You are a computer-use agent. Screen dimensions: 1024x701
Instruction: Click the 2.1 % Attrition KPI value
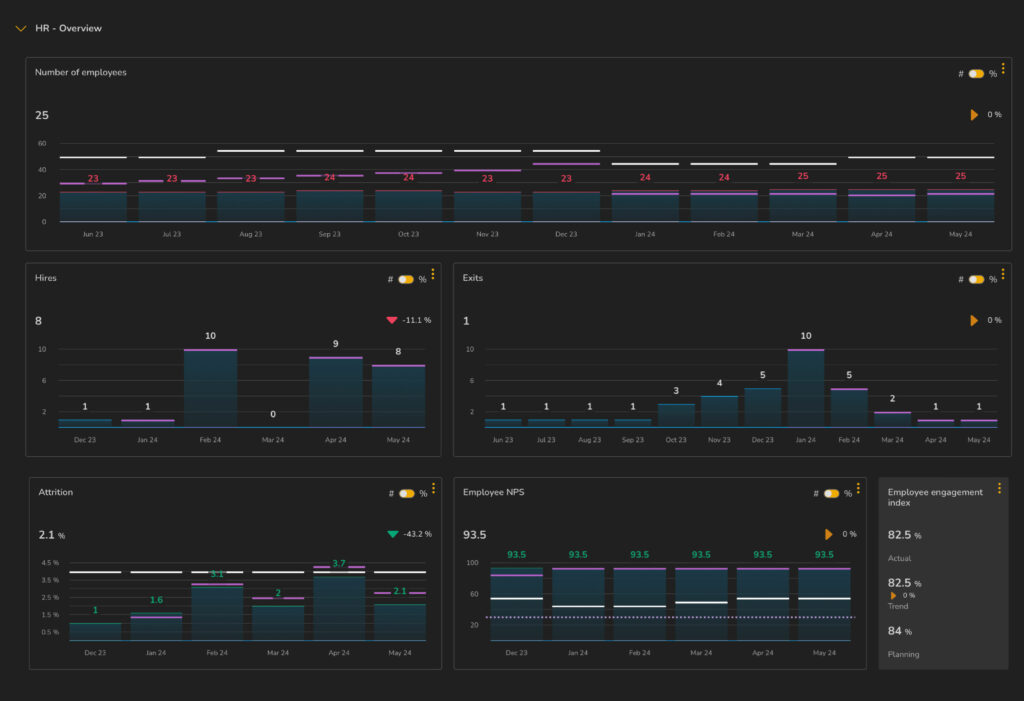click(x=50, y=535)
